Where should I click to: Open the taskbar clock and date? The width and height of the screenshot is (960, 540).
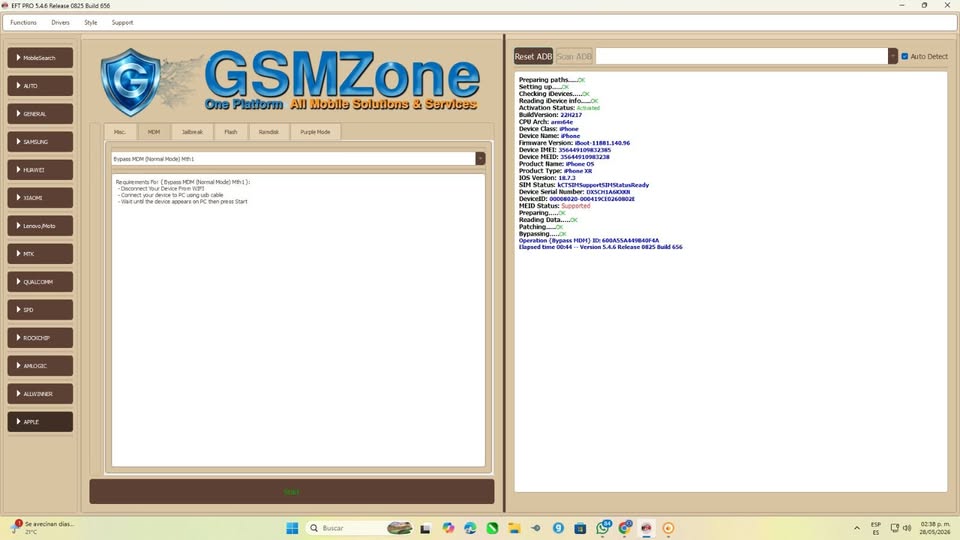click(x=936, y=528)
